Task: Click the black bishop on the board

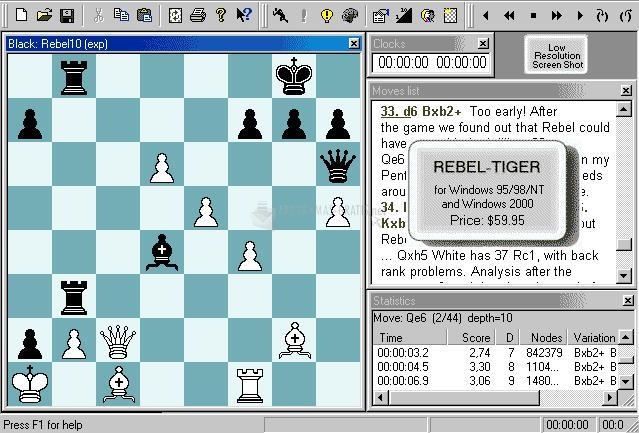Action: [x=162, y=253]
